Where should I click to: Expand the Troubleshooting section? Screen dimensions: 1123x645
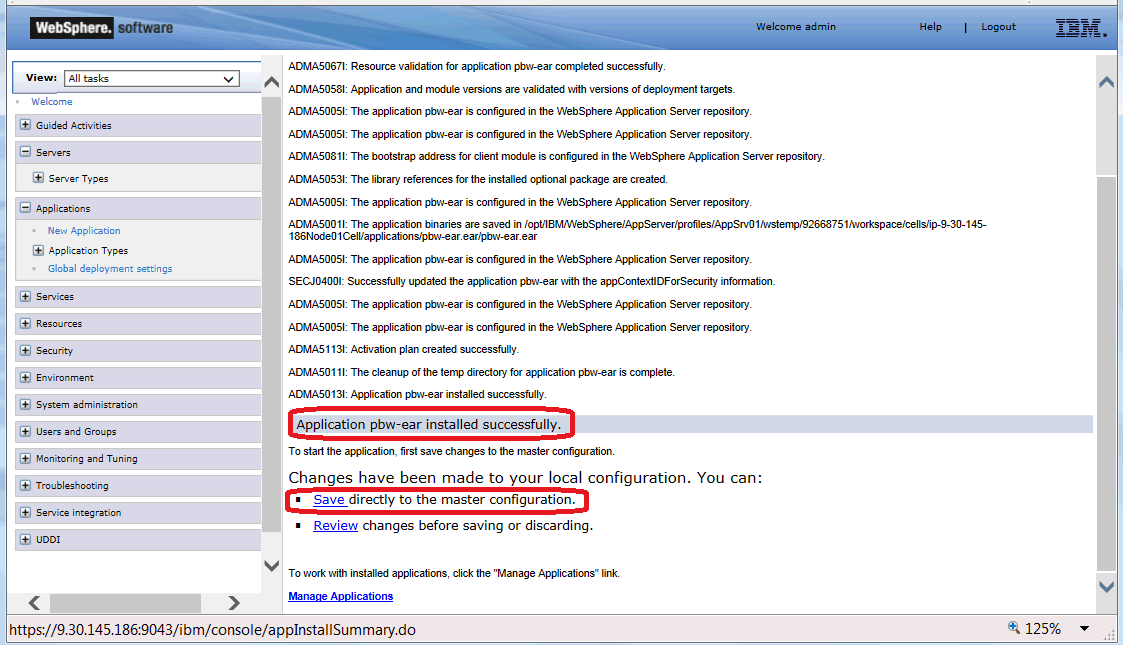coord(26,485)
